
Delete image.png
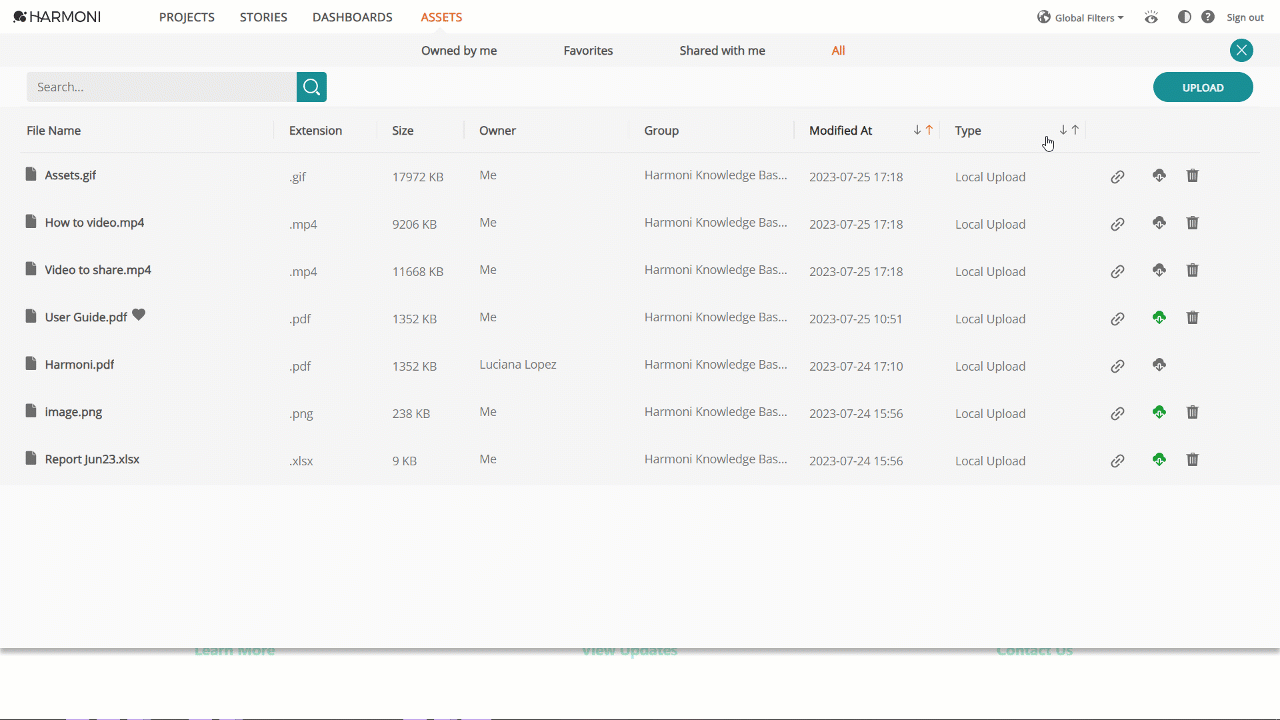coord(1192,412)
